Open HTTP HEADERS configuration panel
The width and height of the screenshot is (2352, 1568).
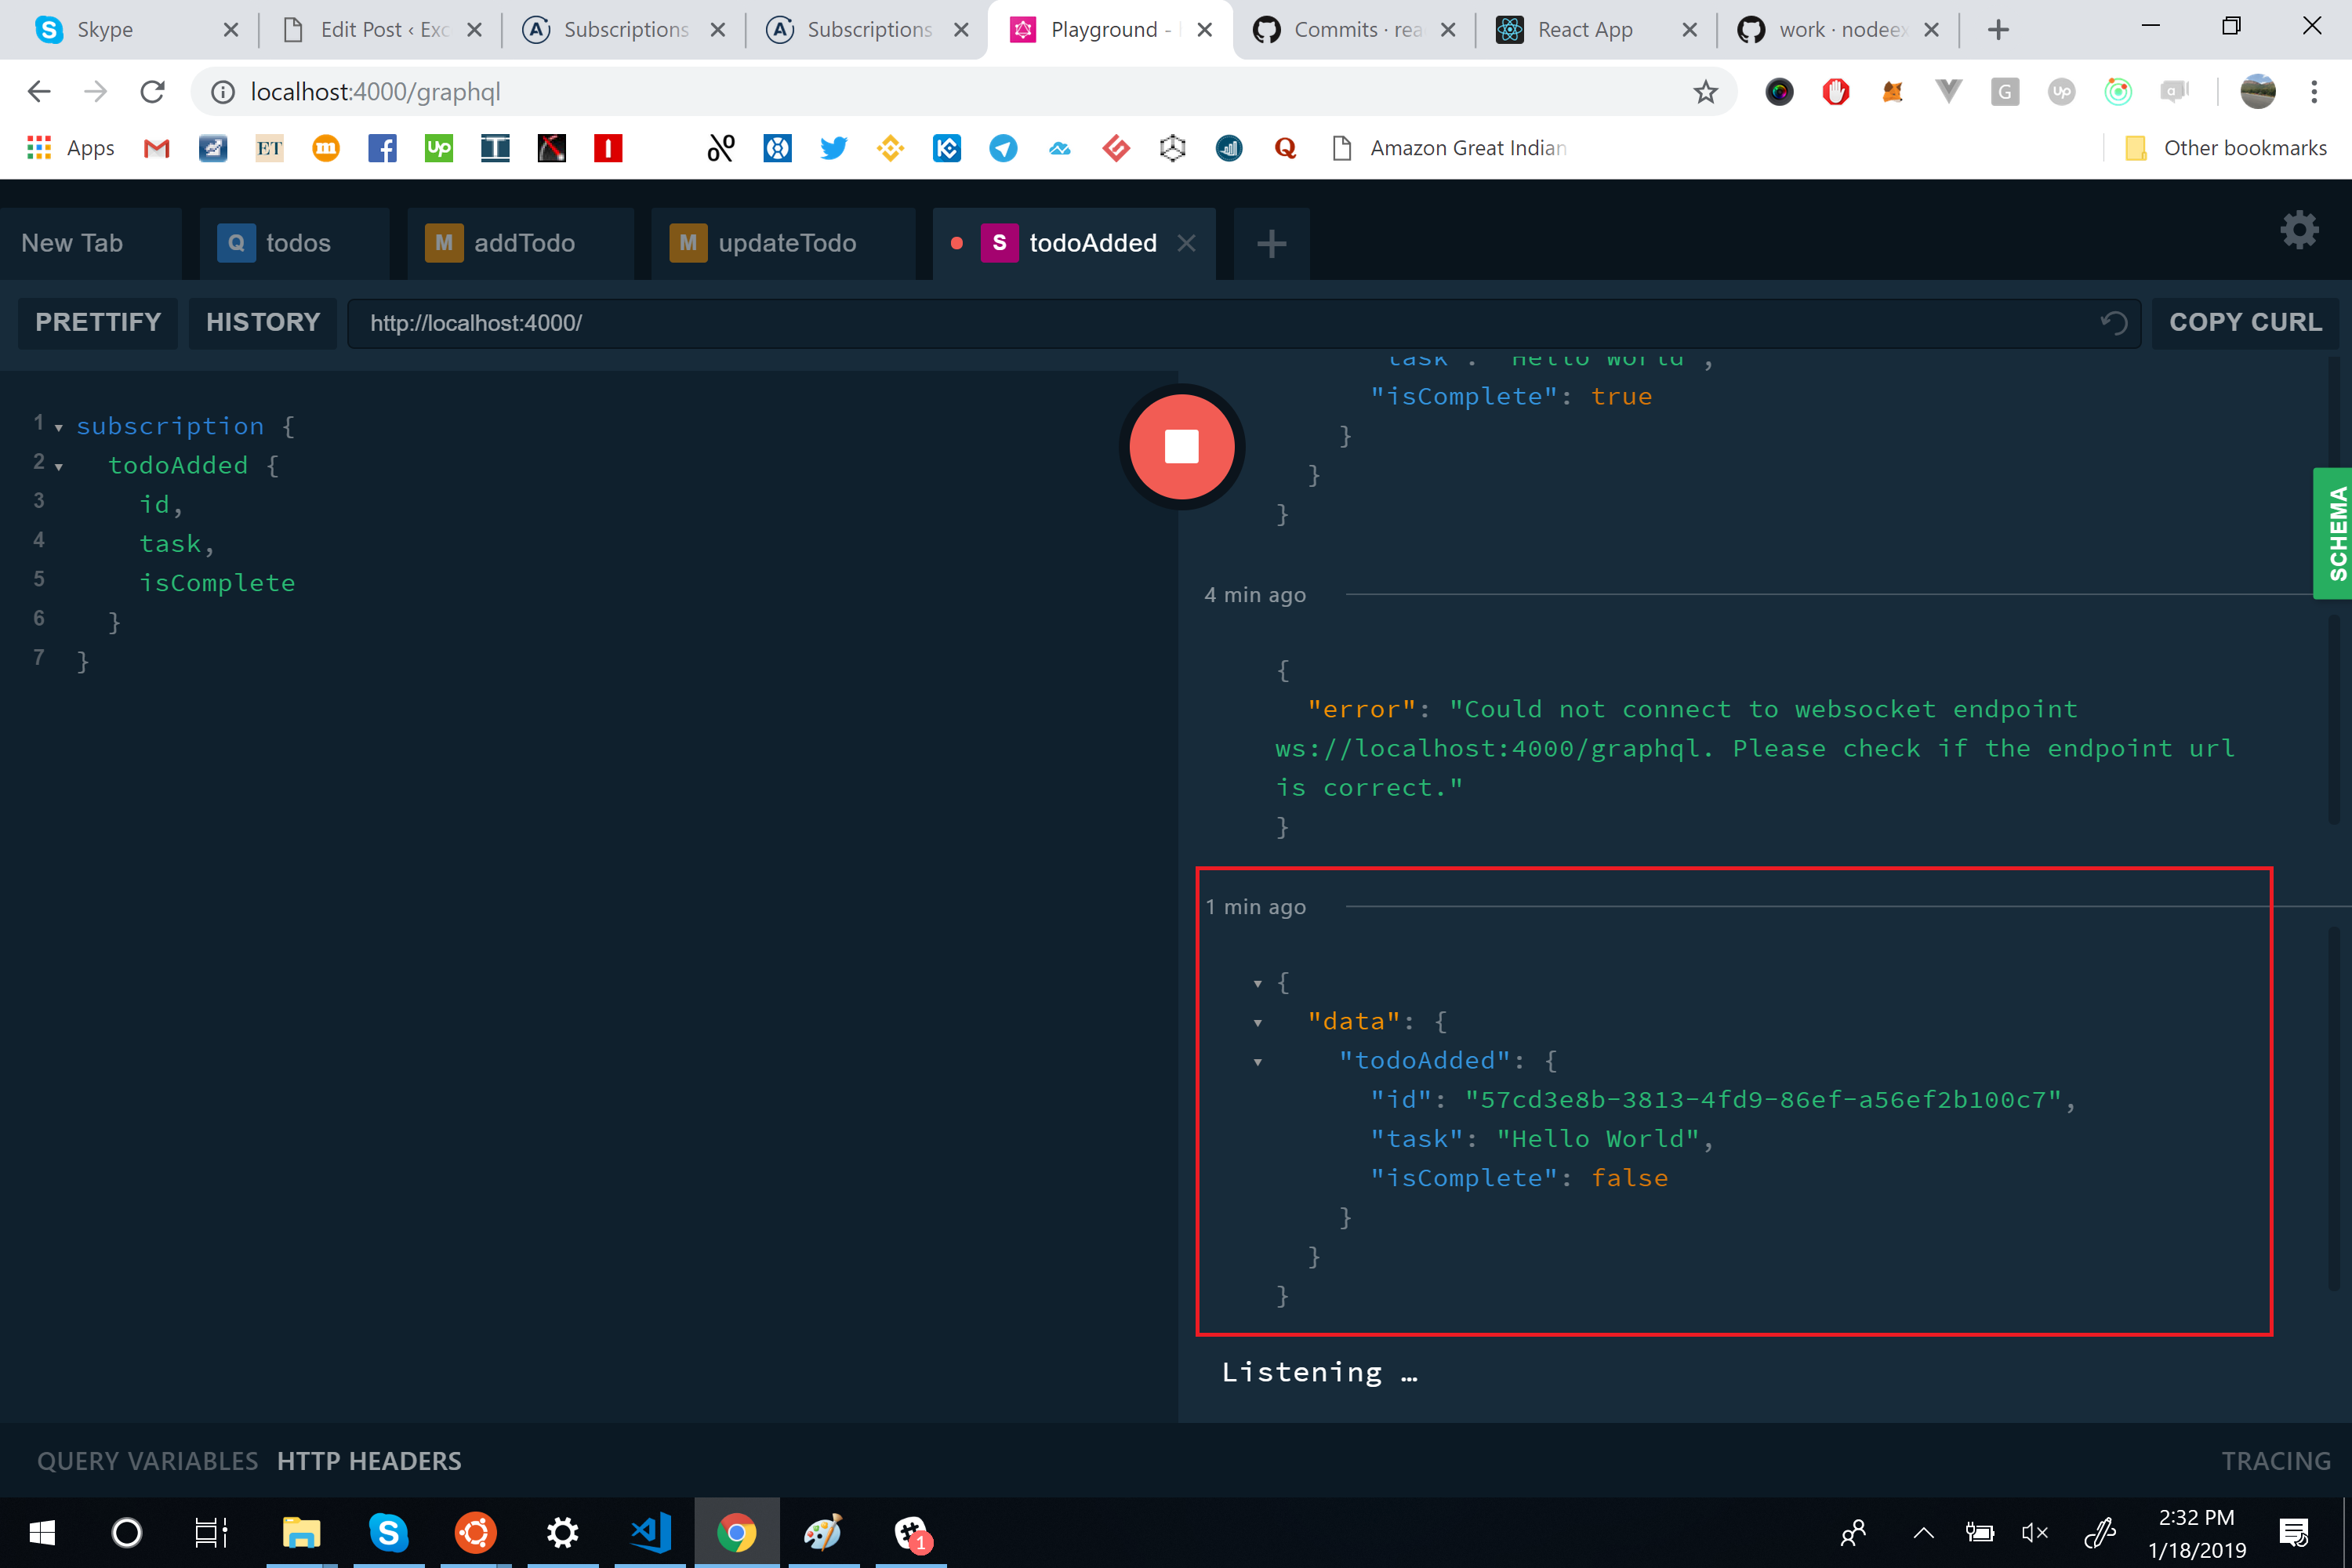click(x=369, y=1460)
